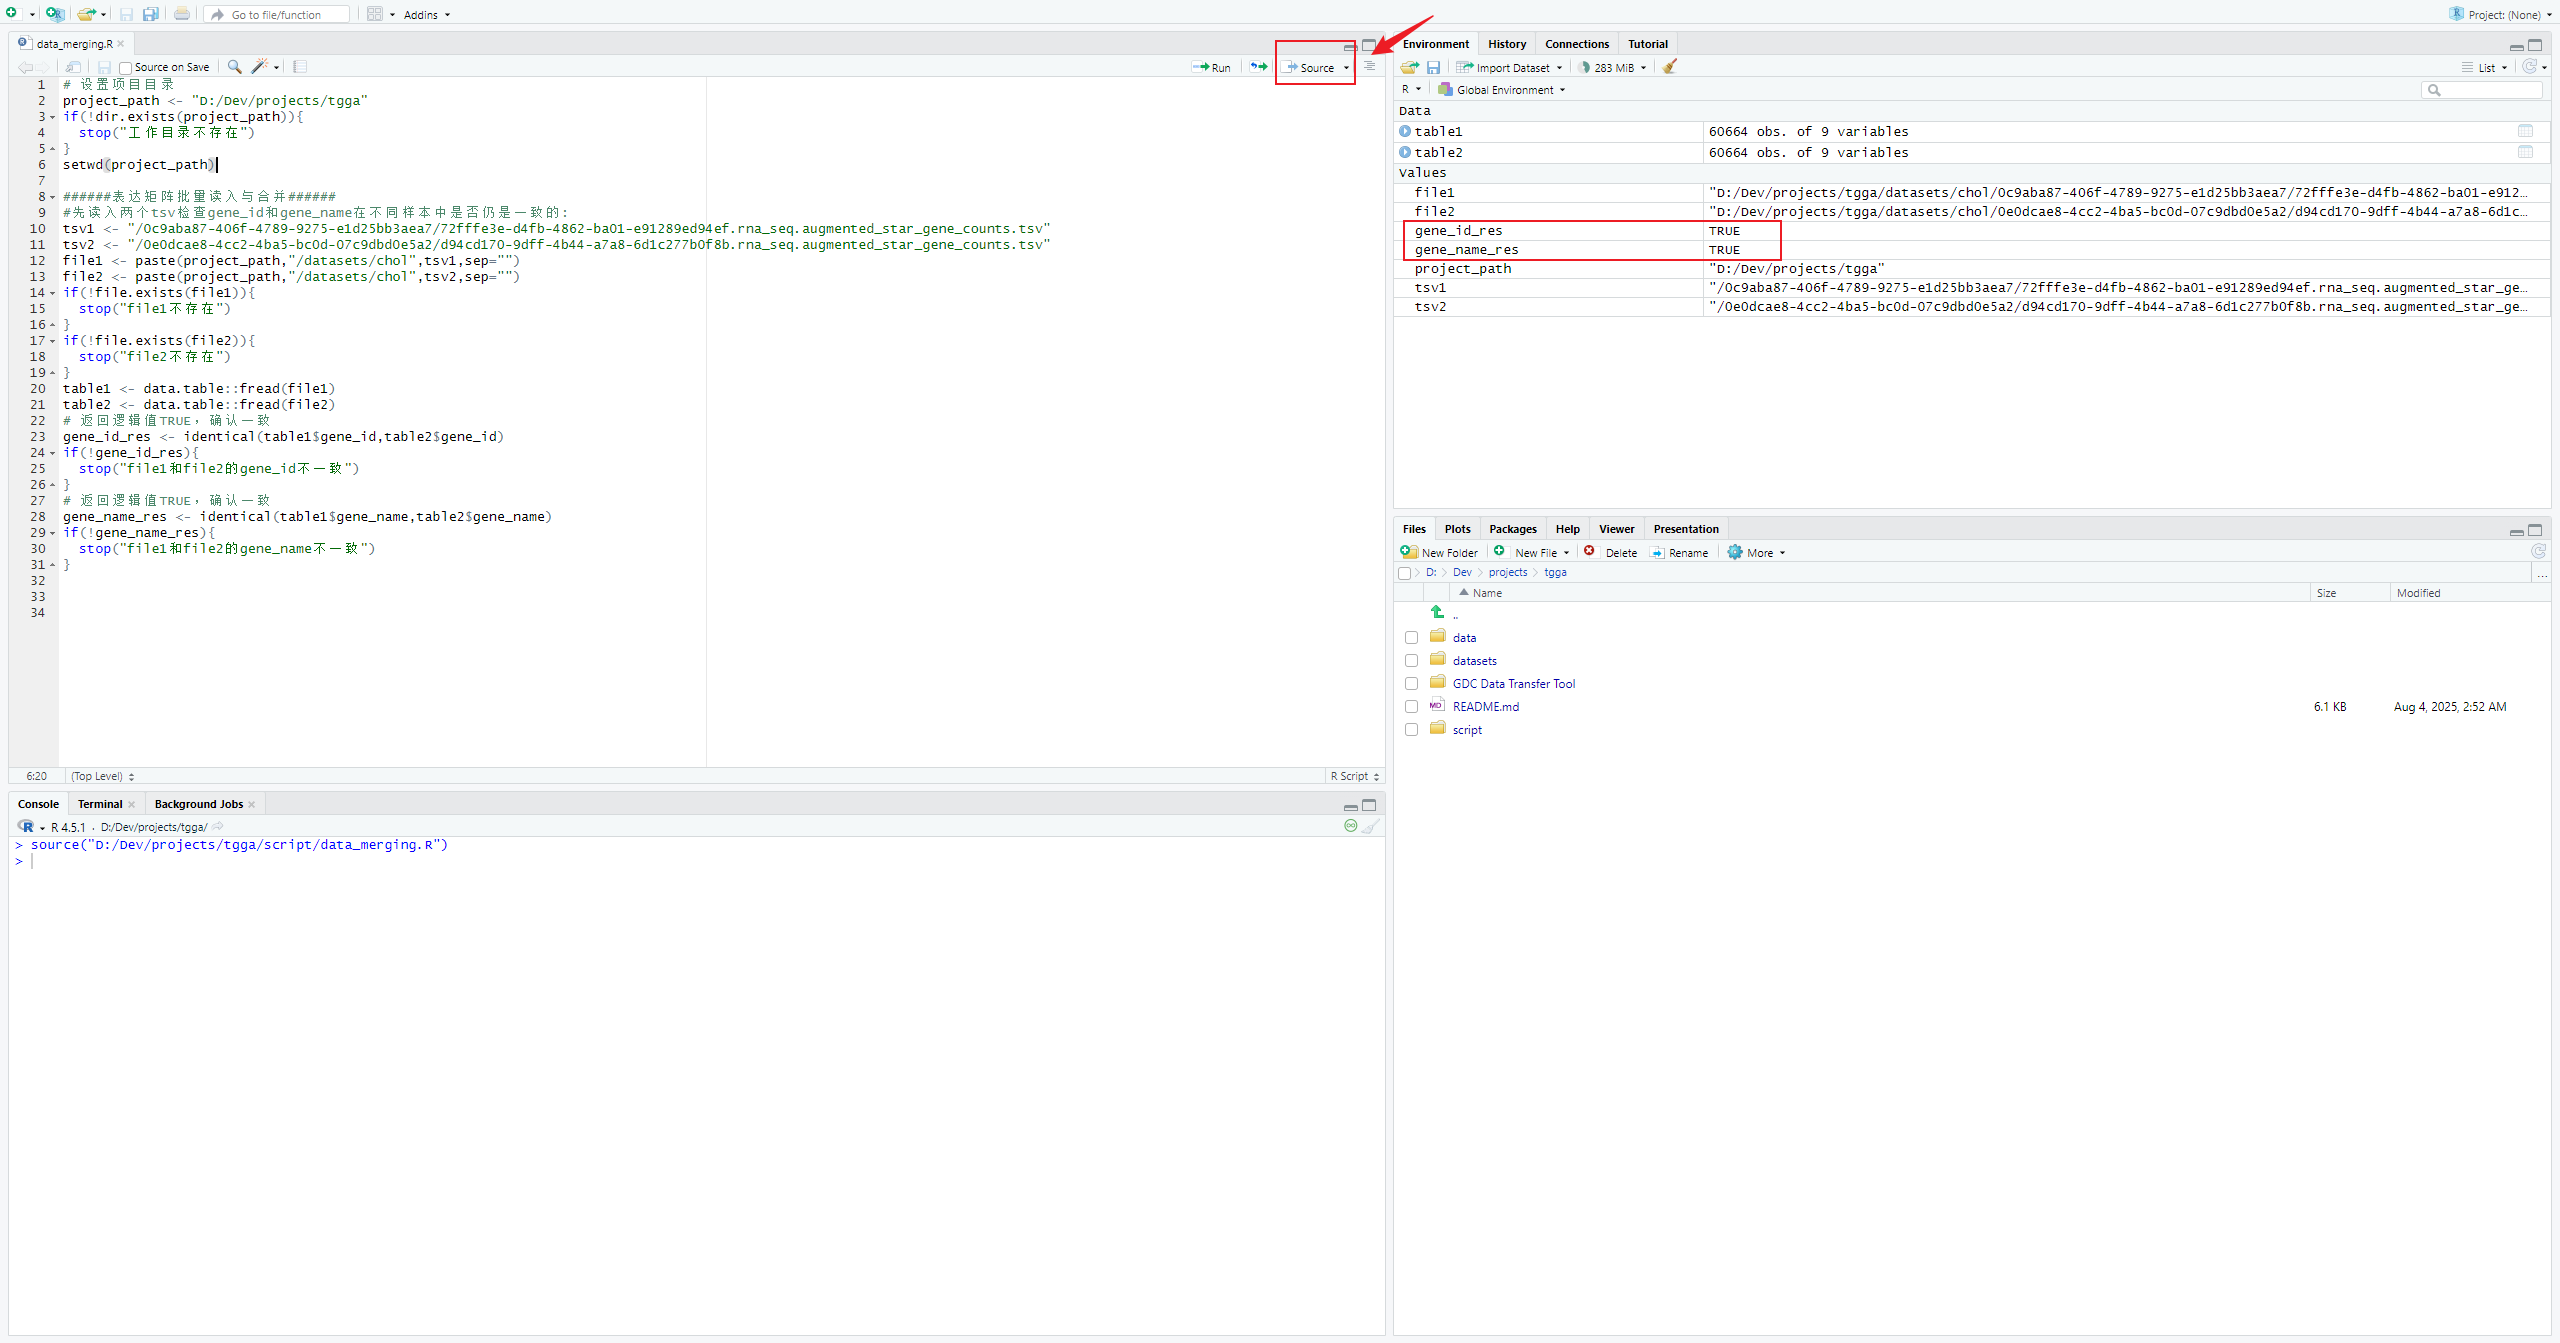
Task: Go up to parent directory
Action: [1437, 612]
